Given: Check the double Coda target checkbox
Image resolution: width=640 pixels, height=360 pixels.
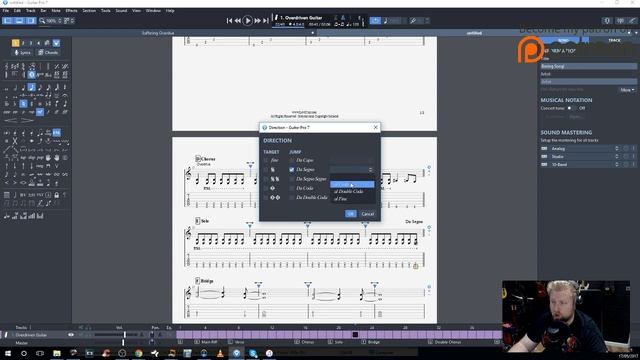Looking at the screenshot, I should pyautogui.click(x=266, y=198).
